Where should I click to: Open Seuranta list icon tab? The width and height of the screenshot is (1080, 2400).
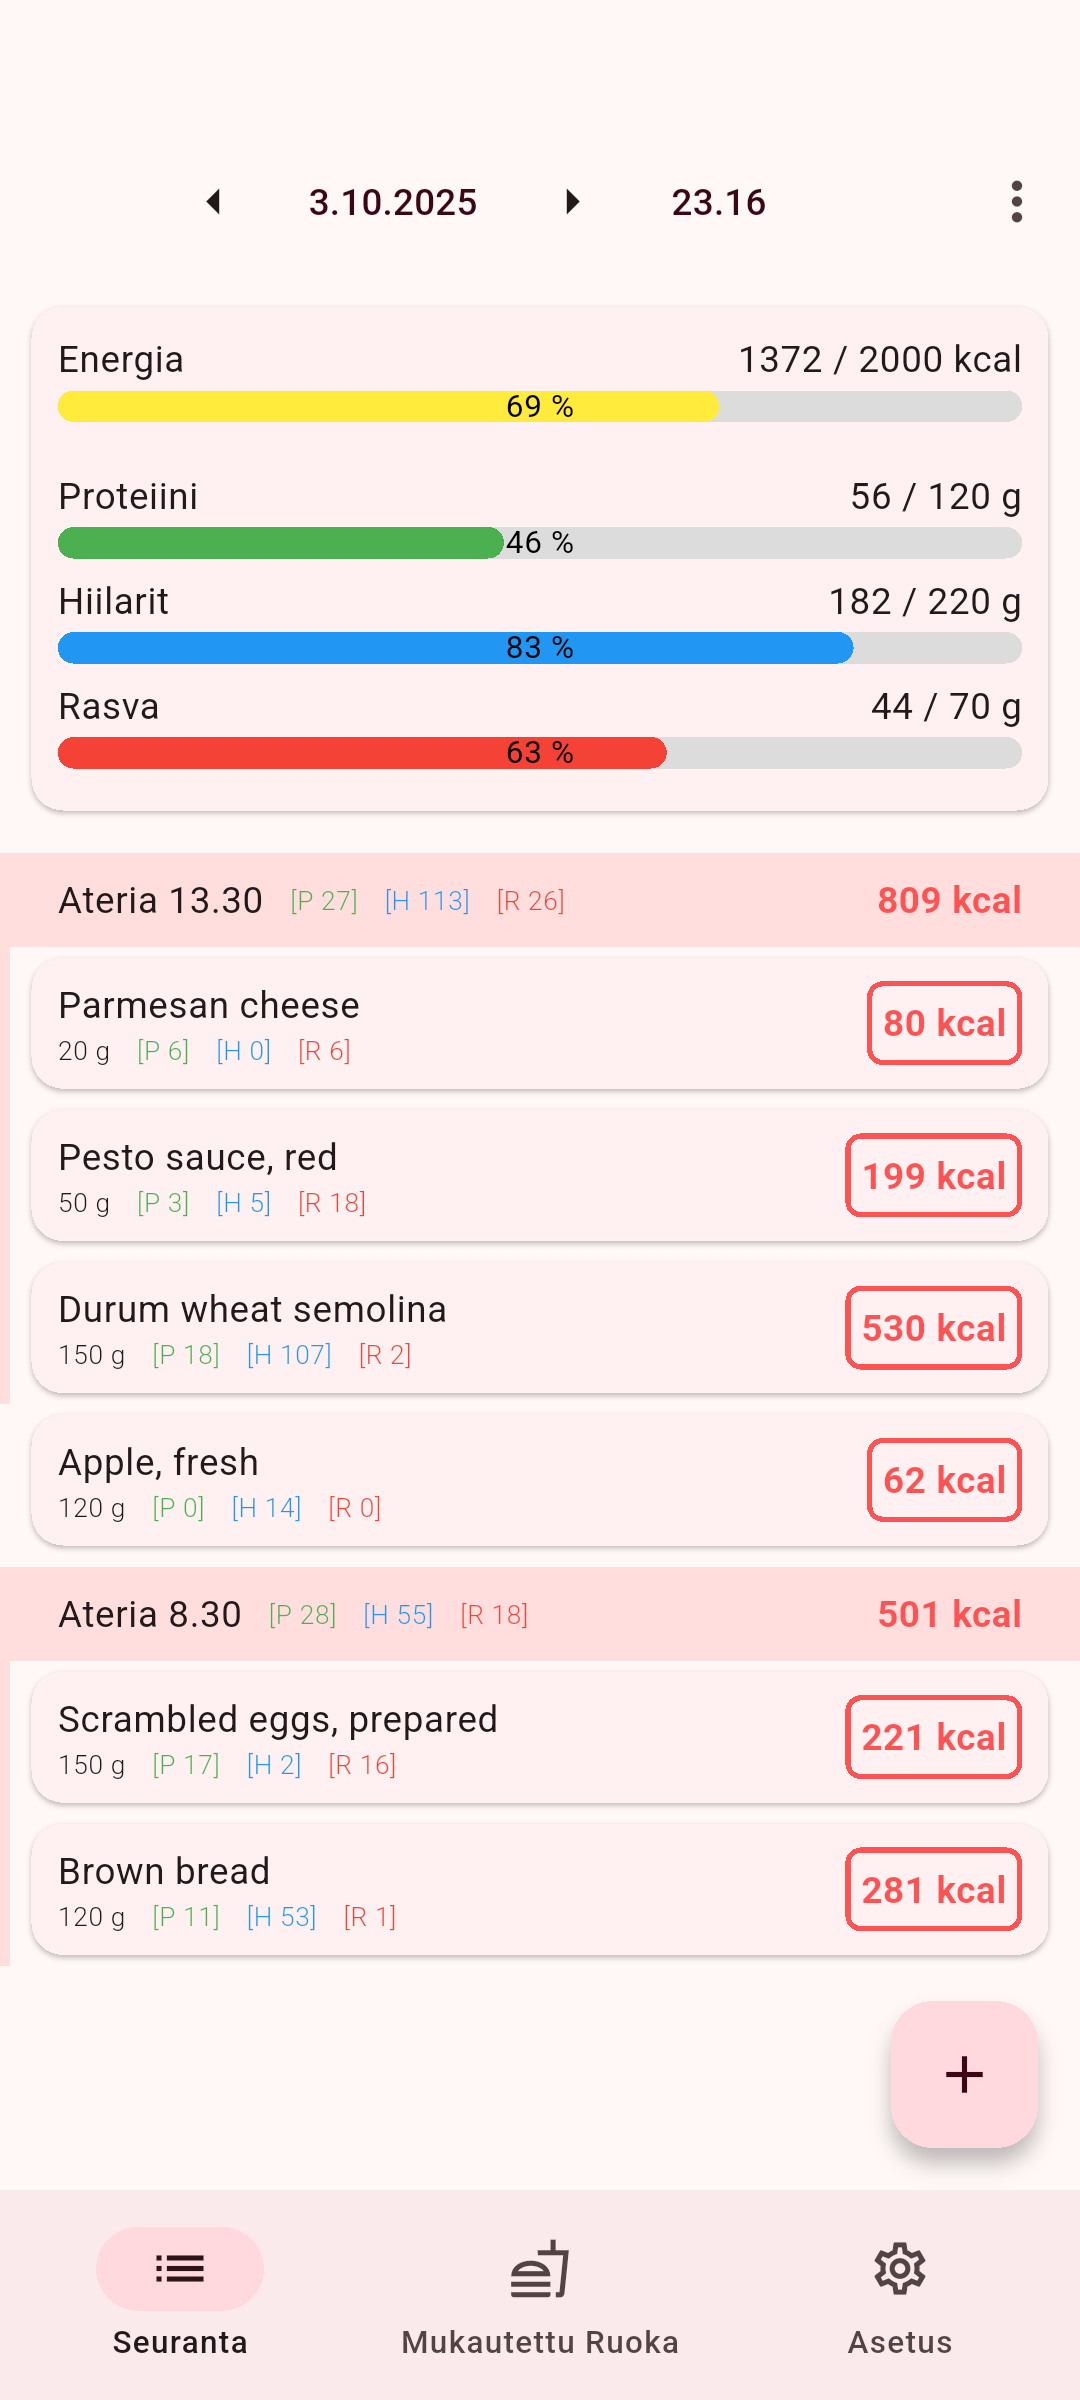tap(180, 2268)
